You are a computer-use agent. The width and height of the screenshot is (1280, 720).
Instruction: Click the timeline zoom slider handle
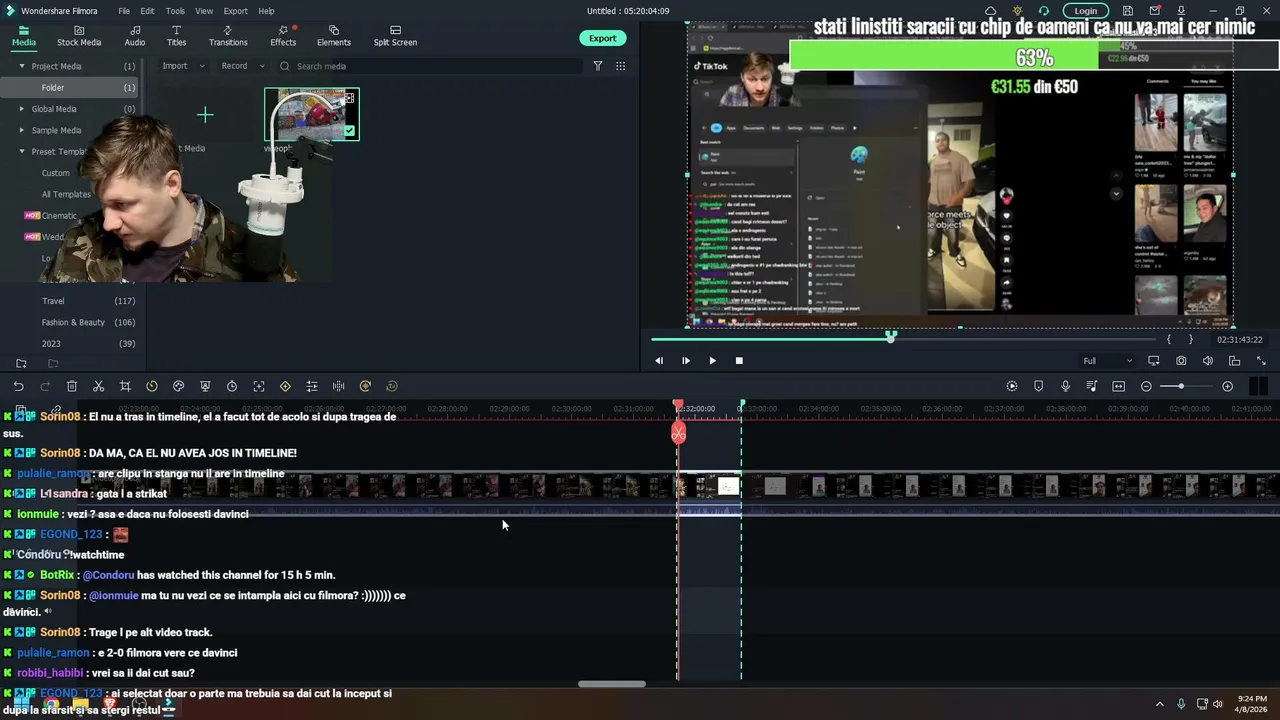click(x=1181, y=386)
